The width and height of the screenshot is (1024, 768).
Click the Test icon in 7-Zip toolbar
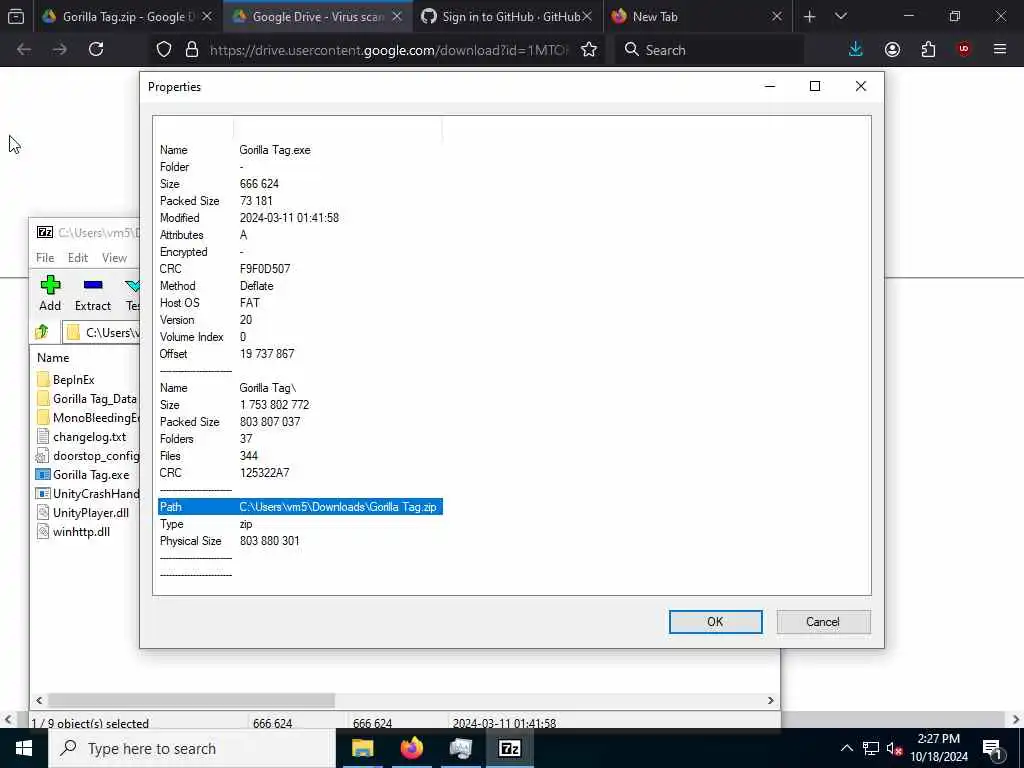pyautogui.click(x=133, y=293)
